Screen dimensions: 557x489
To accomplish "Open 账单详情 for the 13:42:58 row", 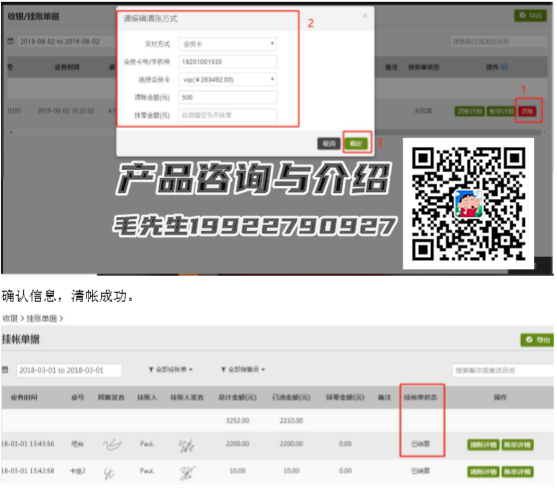I will (x=517, y=472).
